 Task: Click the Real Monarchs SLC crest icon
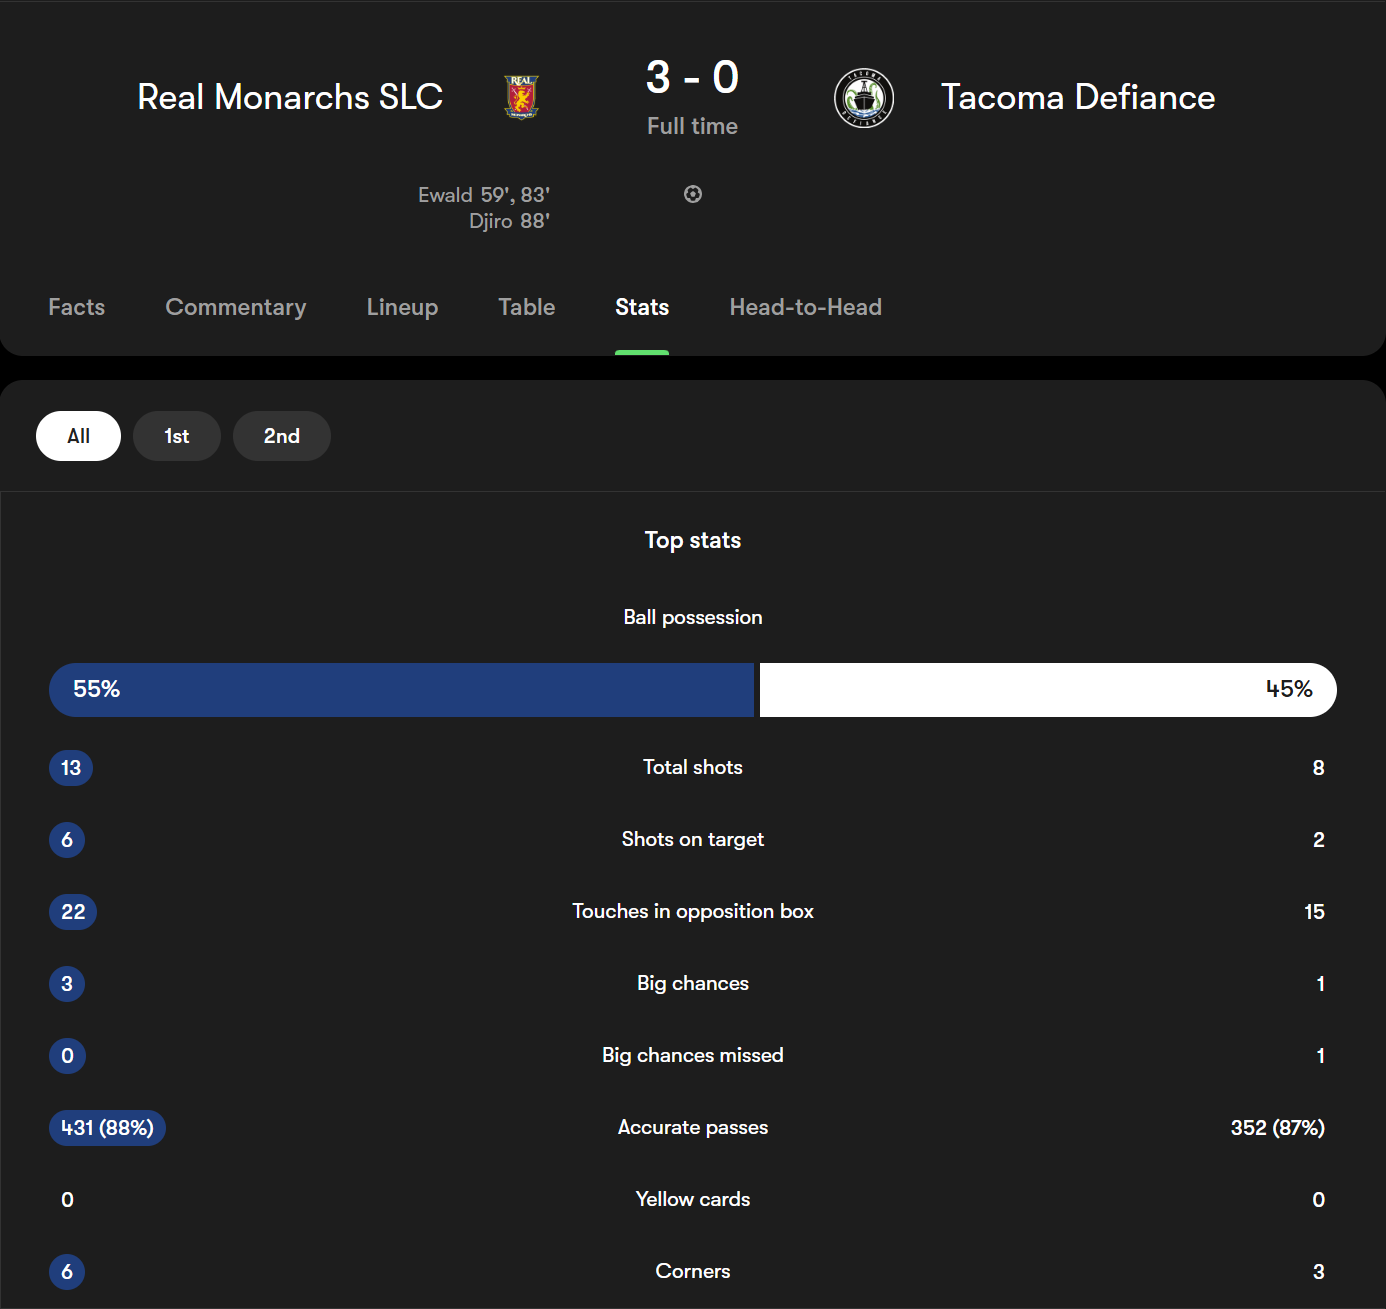[x=521, y=97]
